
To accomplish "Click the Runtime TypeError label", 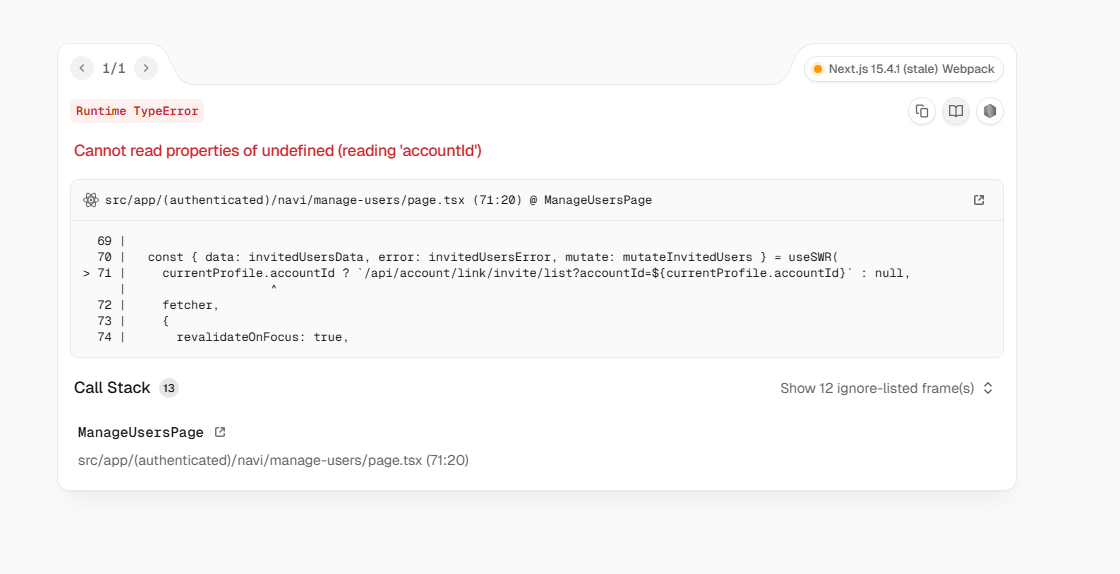I will (137, 111).
